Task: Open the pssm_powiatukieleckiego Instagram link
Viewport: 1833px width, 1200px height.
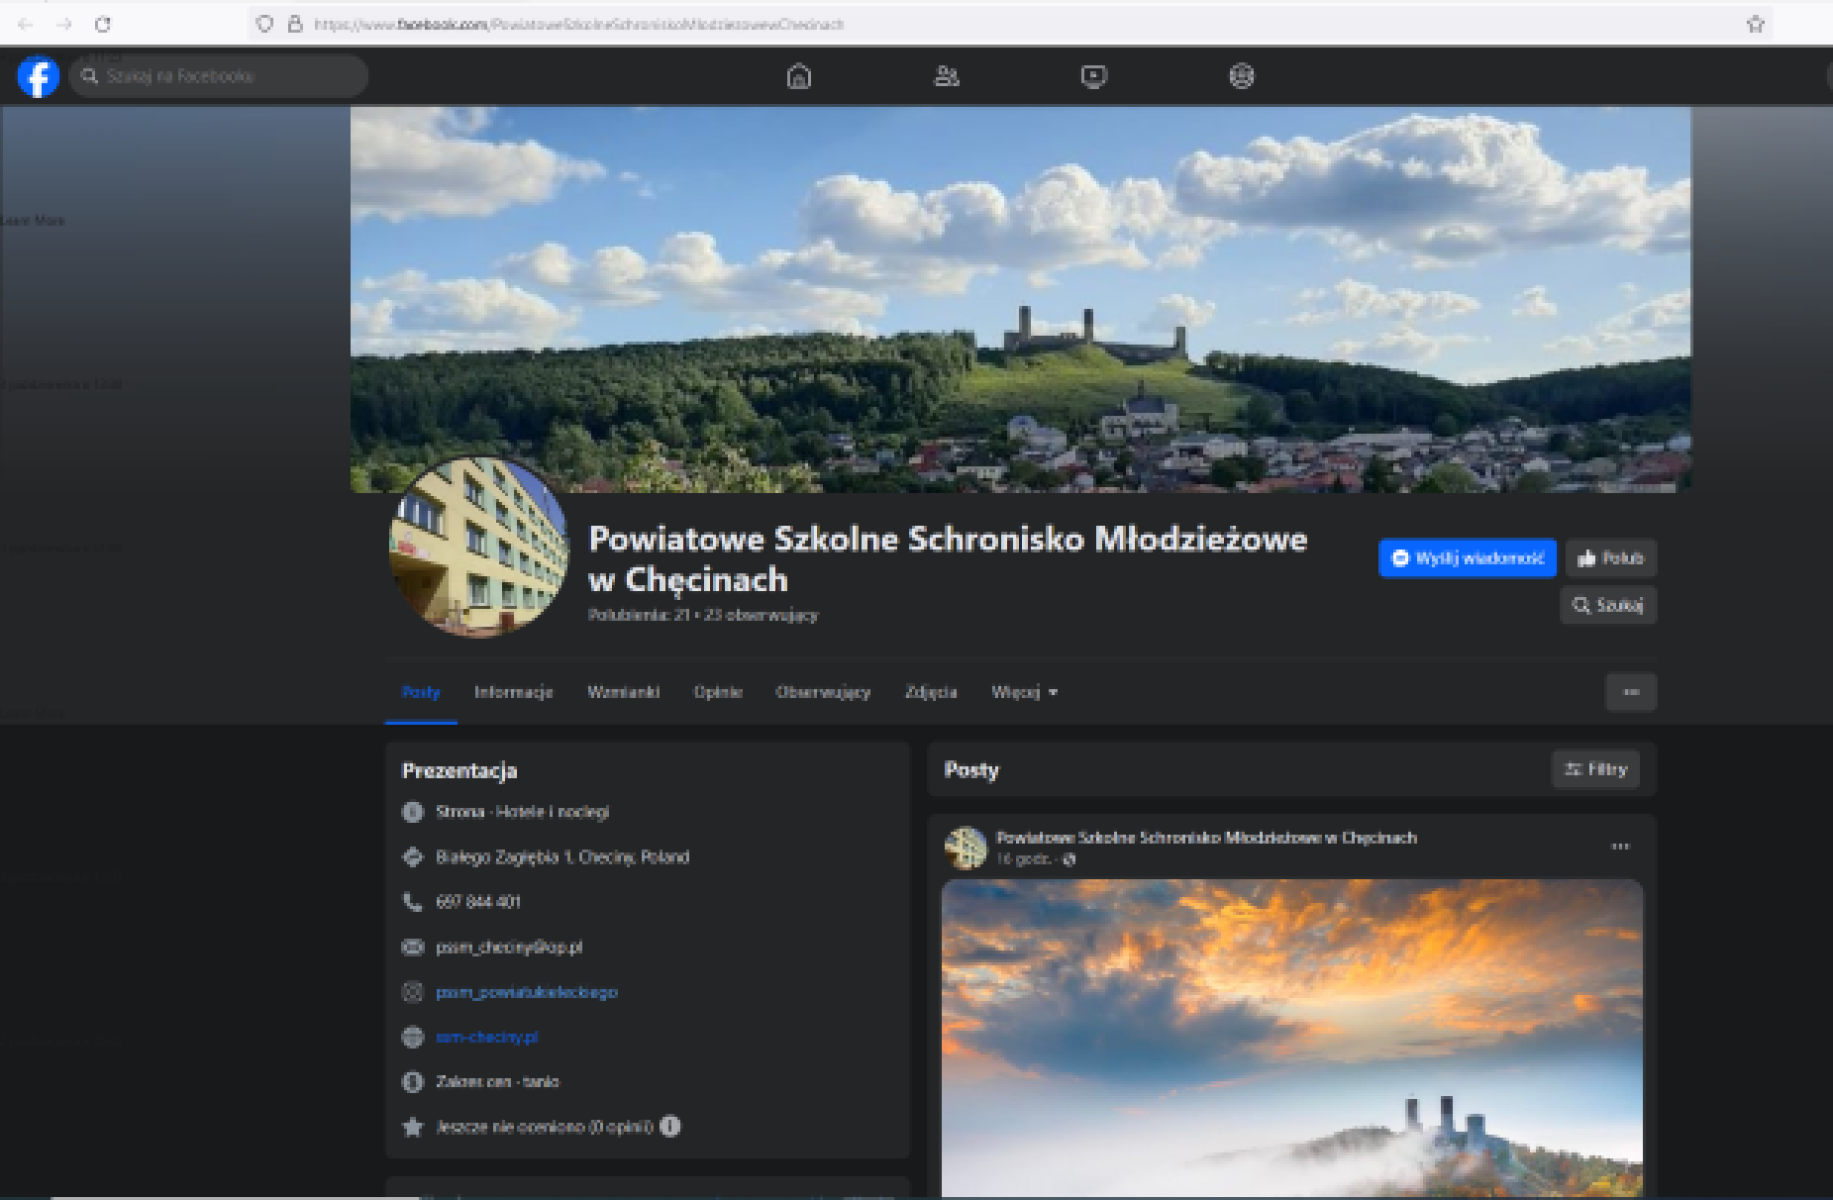Action: coord(526,992)
